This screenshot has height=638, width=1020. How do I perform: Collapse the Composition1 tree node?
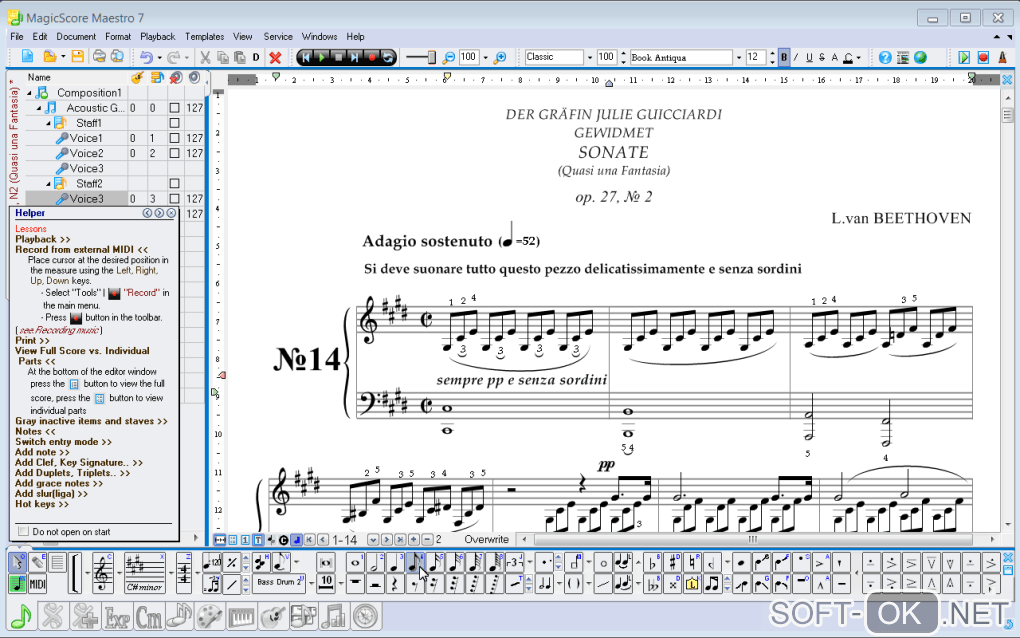point(29,93)
